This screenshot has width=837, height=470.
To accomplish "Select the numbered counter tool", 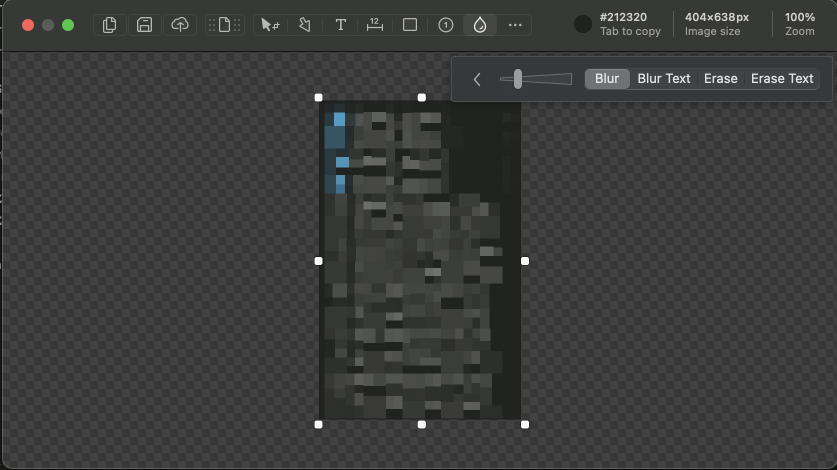I will click(x=446, y=25).
